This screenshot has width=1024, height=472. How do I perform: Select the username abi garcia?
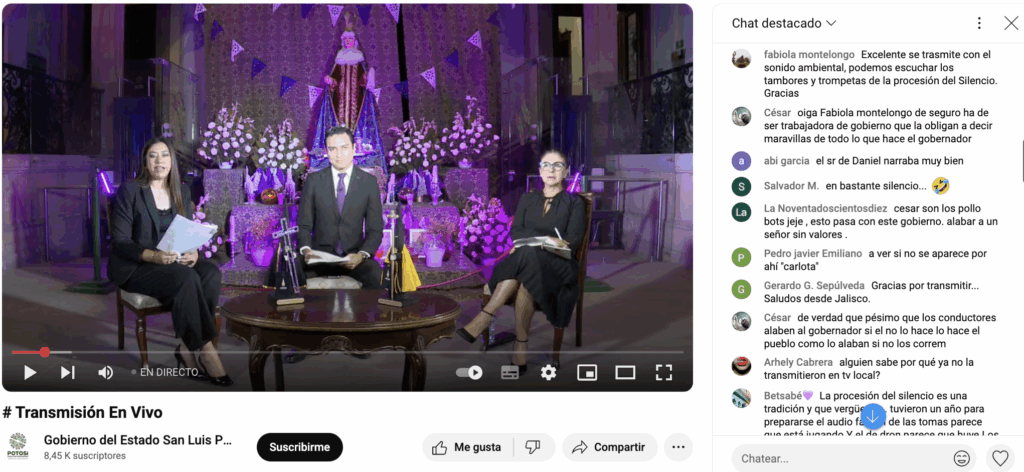click(787, 161)
